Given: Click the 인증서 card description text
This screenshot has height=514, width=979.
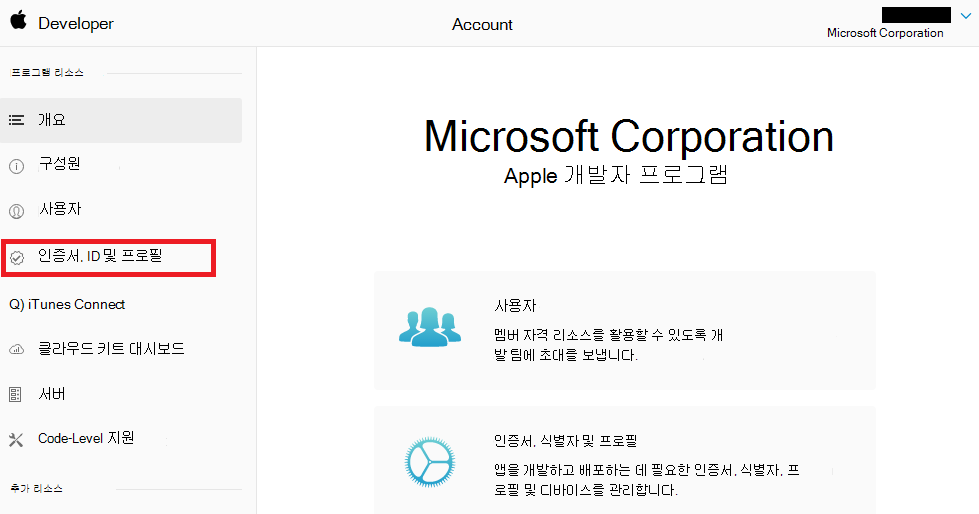Looking at the screenshot, I should pos(647,480).
